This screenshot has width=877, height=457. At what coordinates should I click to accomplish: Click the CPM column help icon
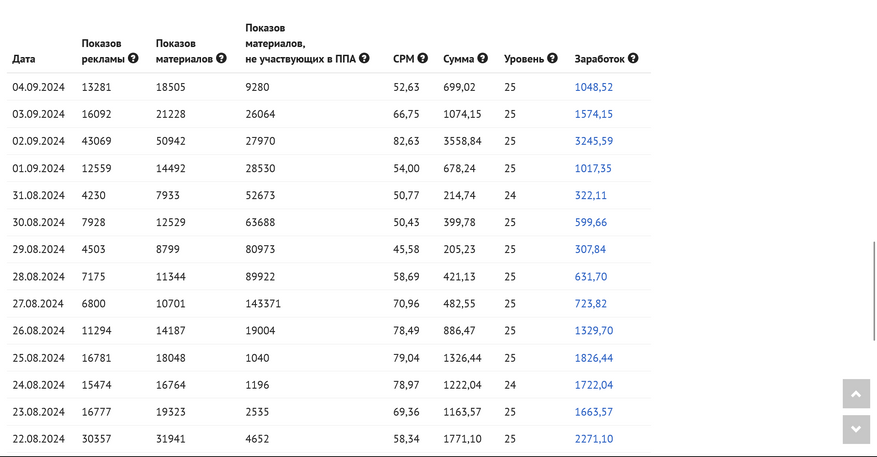[x=423, y=59]
